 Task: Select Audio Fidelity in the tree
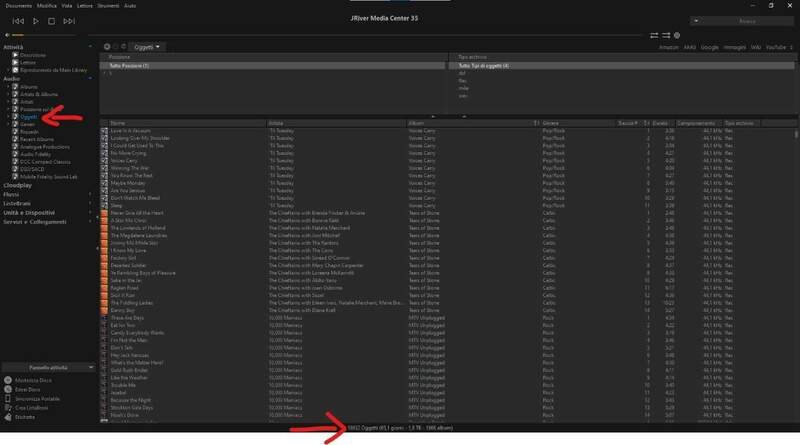(35, 154)
